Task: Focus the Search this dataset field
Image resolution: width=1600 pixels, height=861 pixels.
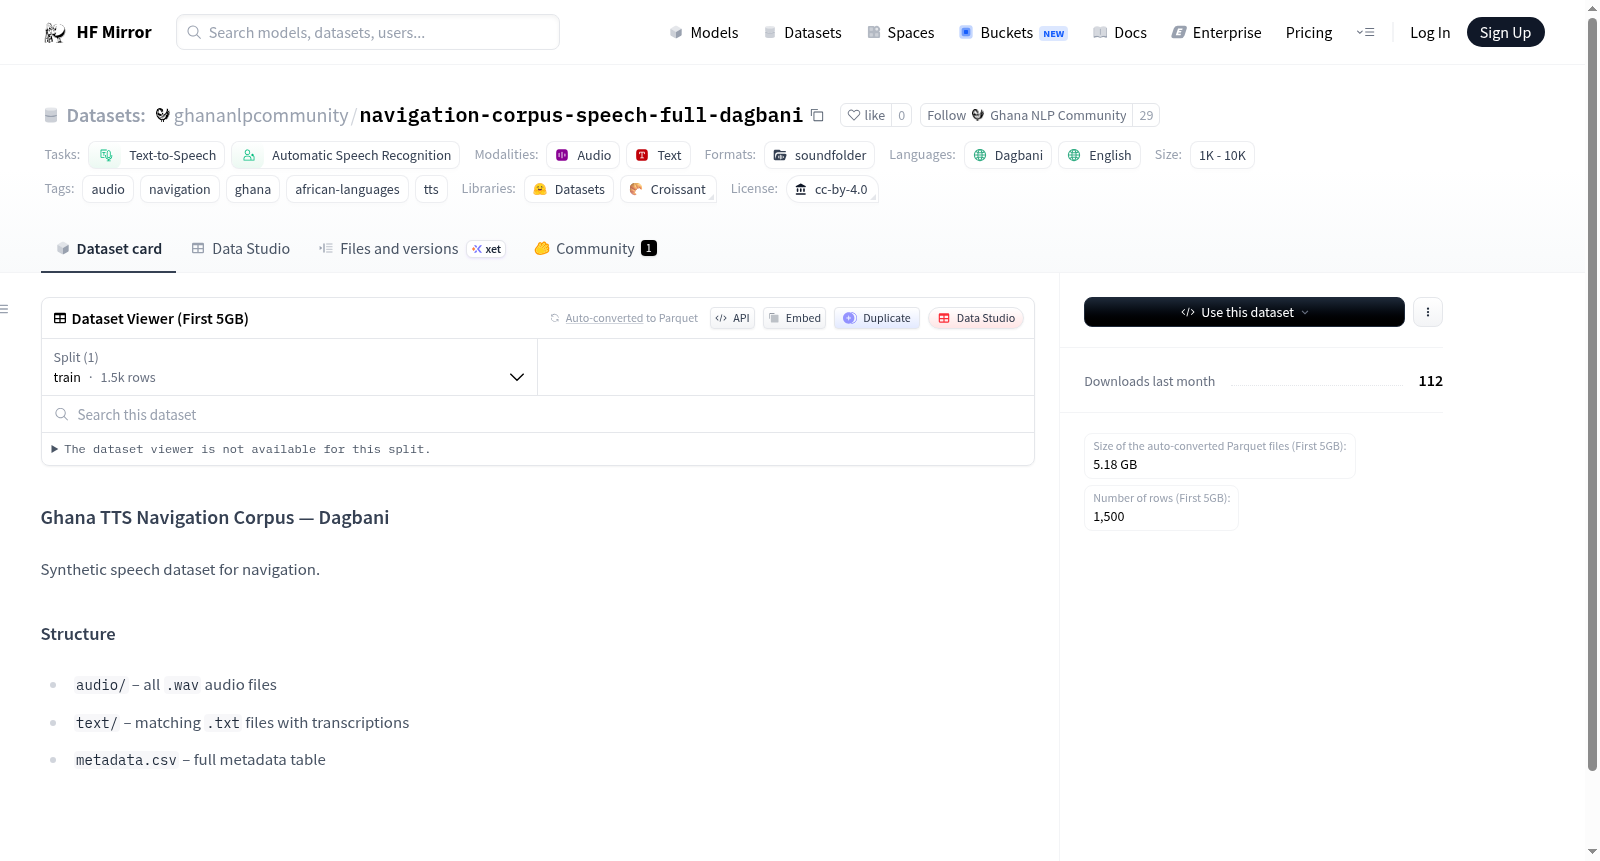Action: (x=538, y=414)
